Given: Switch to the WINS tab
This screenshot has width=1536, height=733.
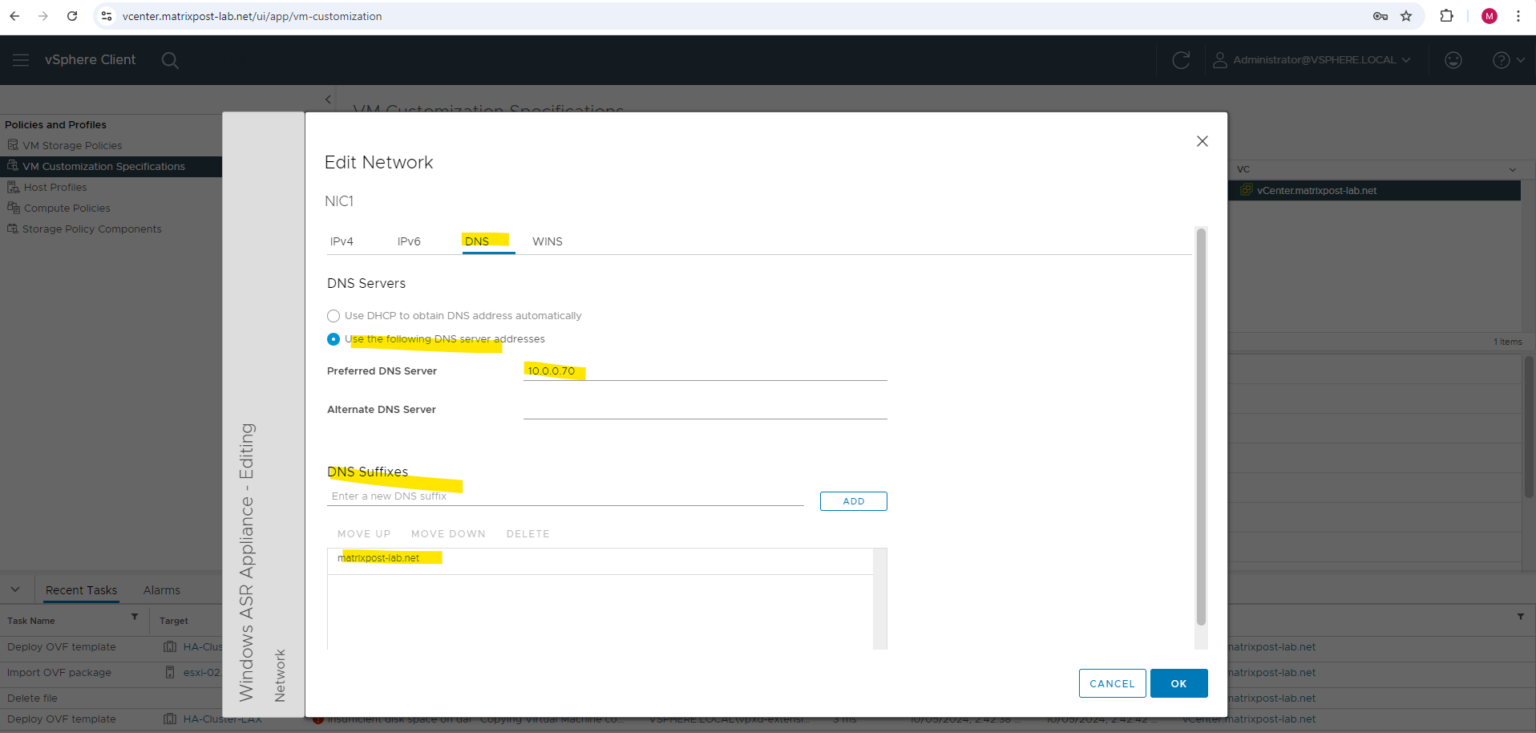Looking at the screenshot, I should pos(547,241).
